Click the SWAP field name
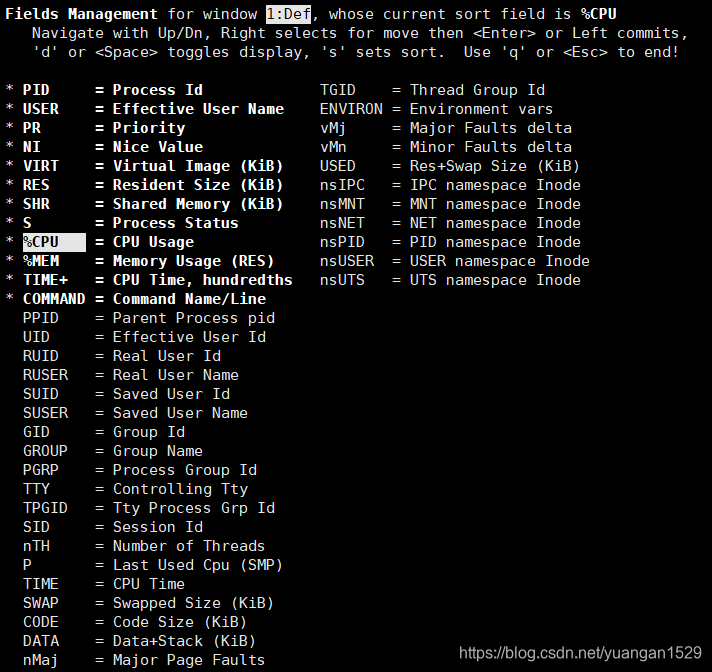Viewport: 712px width, 672px height. 41,603
